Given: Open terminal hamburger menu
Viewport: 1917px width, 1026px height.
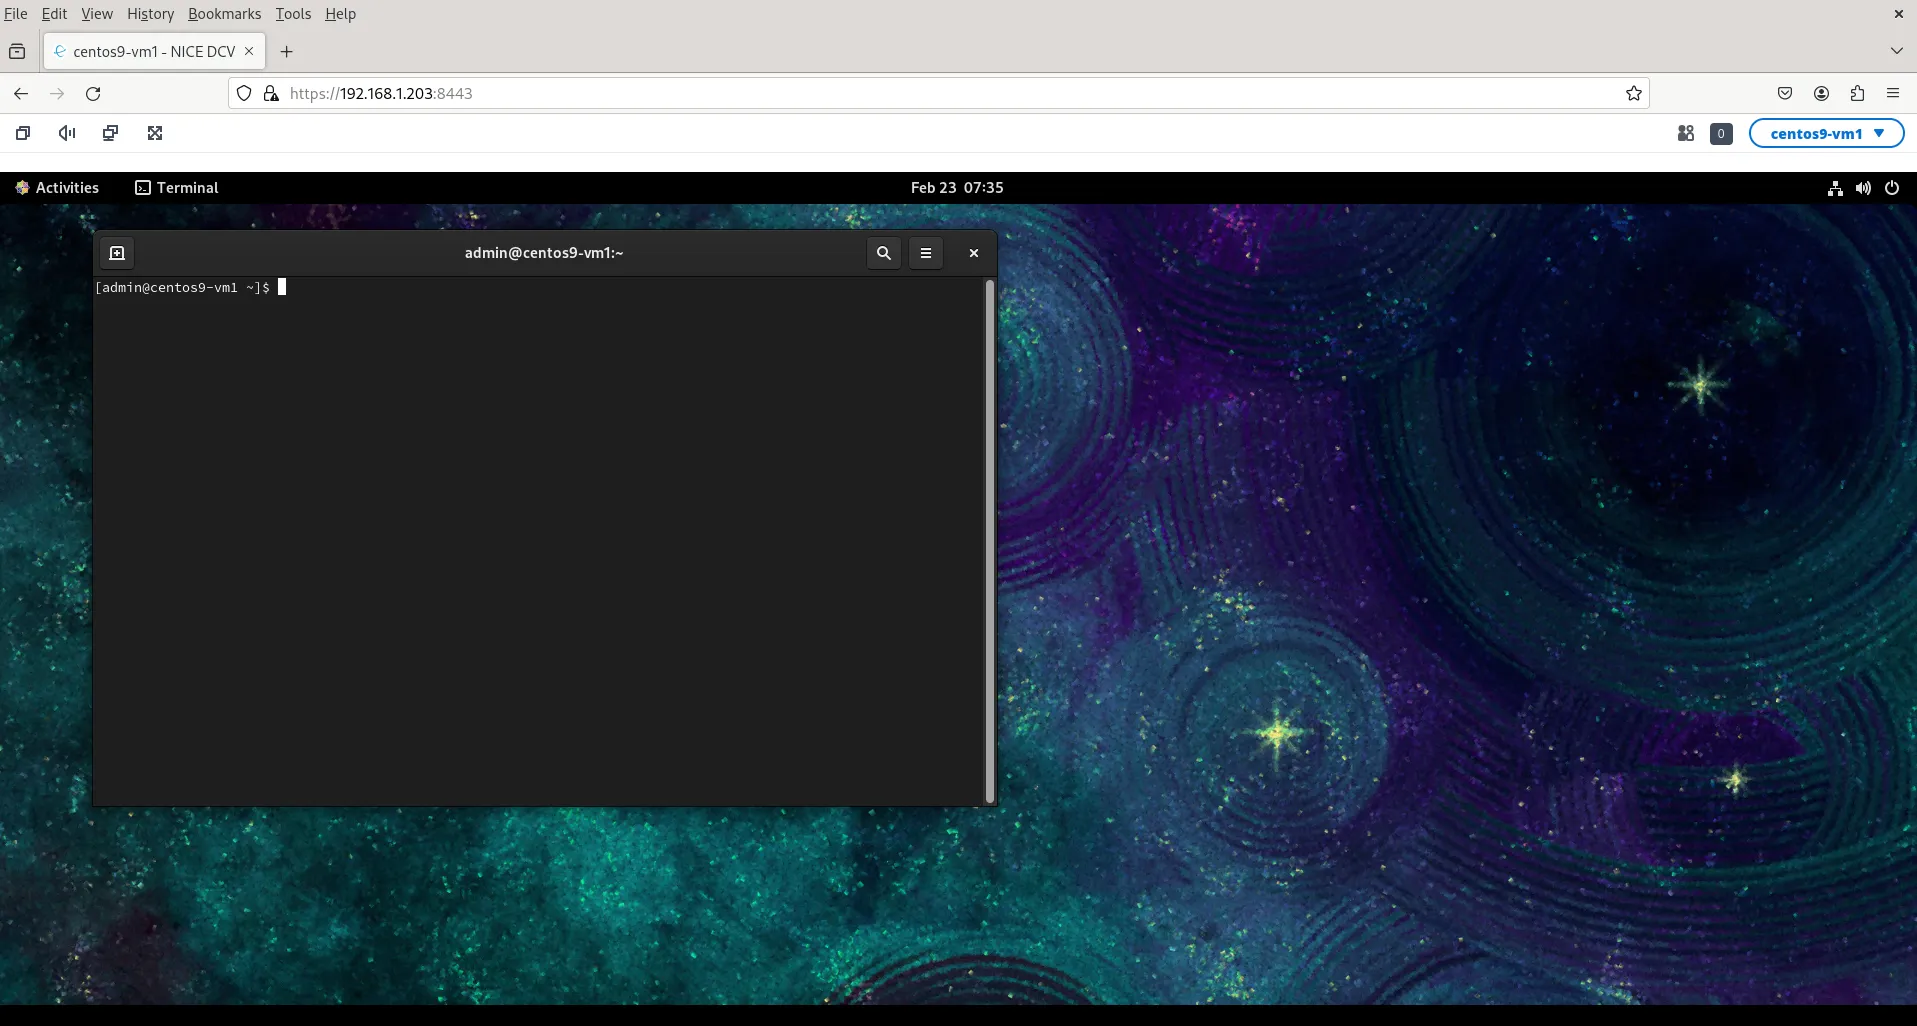Looking at the screenshot, I should [x=926, y=253].
